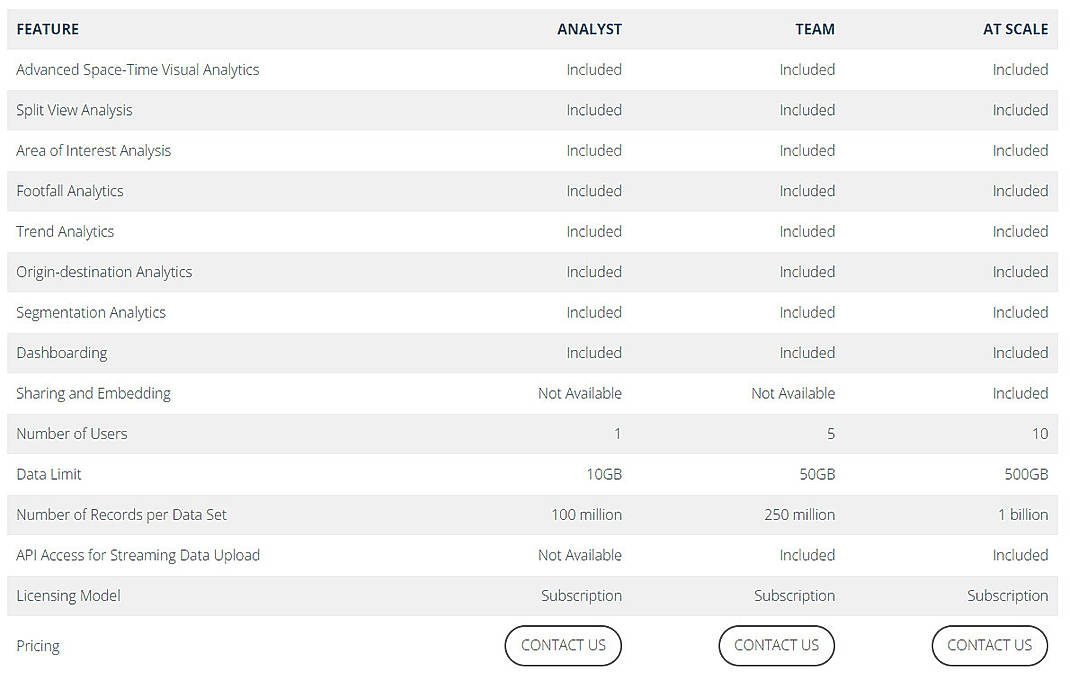This screenshot has width=1070, height=682.
Task: Click the Dashboarding feature label
Action: click(x=61, y=352)
